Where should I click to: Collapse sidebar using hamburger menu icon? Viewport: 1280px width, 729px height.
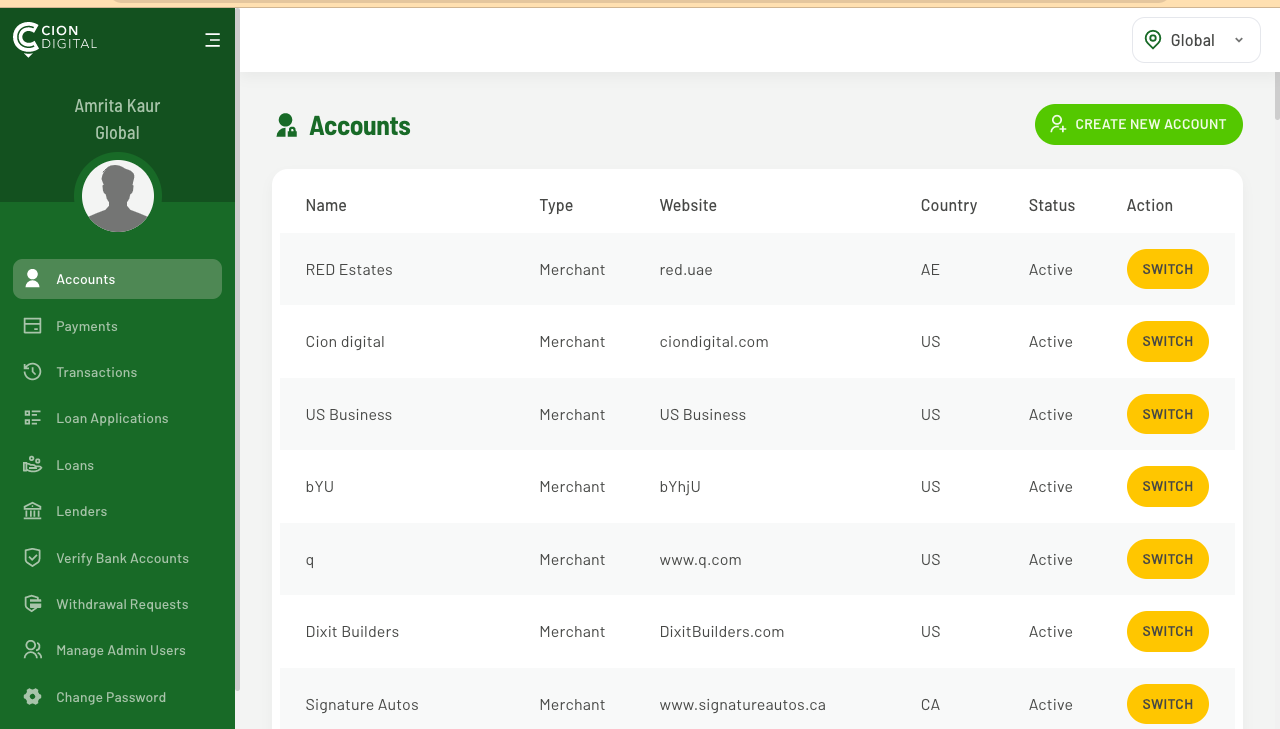212,40
